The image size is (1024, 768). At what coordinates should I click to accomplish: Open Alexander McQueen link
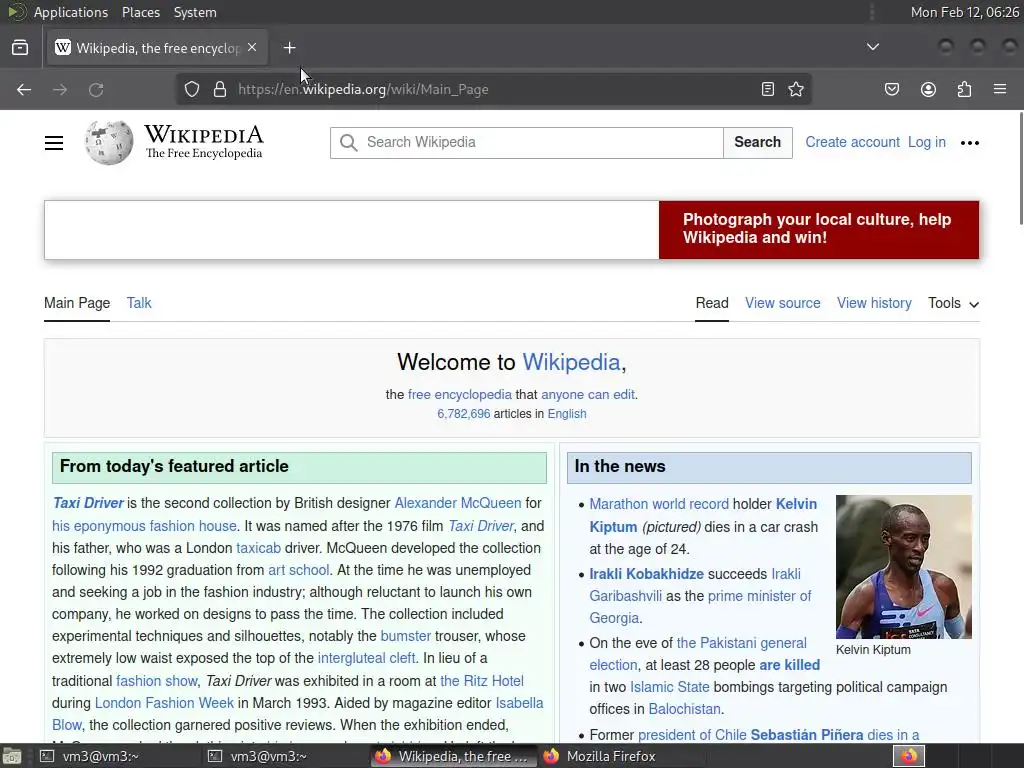coord(458,503)
